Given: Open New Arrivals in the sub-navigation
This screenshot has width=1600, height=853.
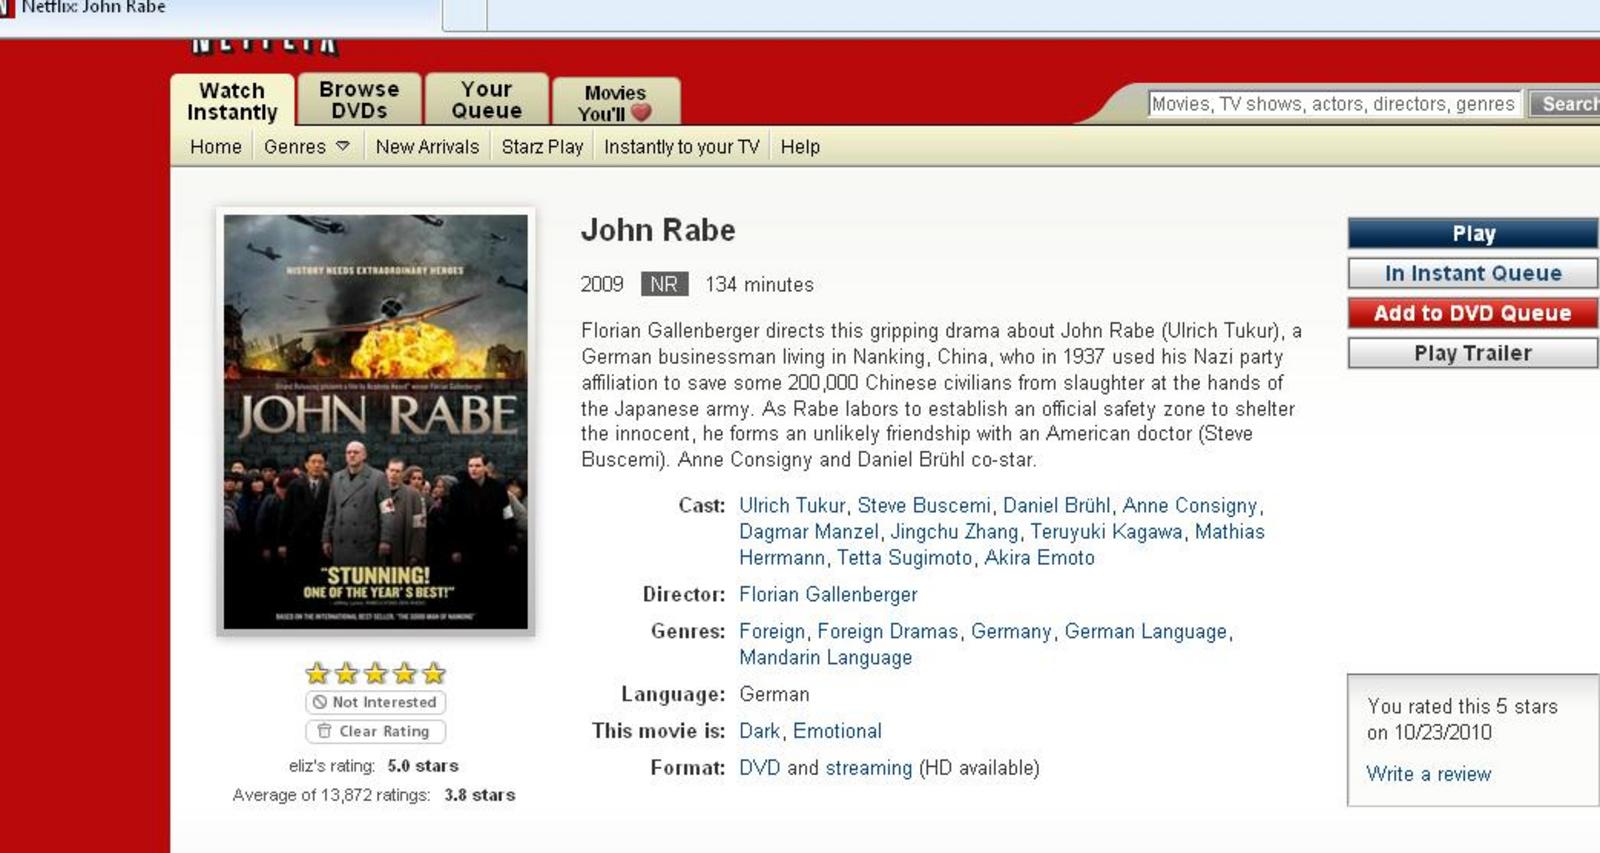Looking at the screenshot, I should (427, 147).
